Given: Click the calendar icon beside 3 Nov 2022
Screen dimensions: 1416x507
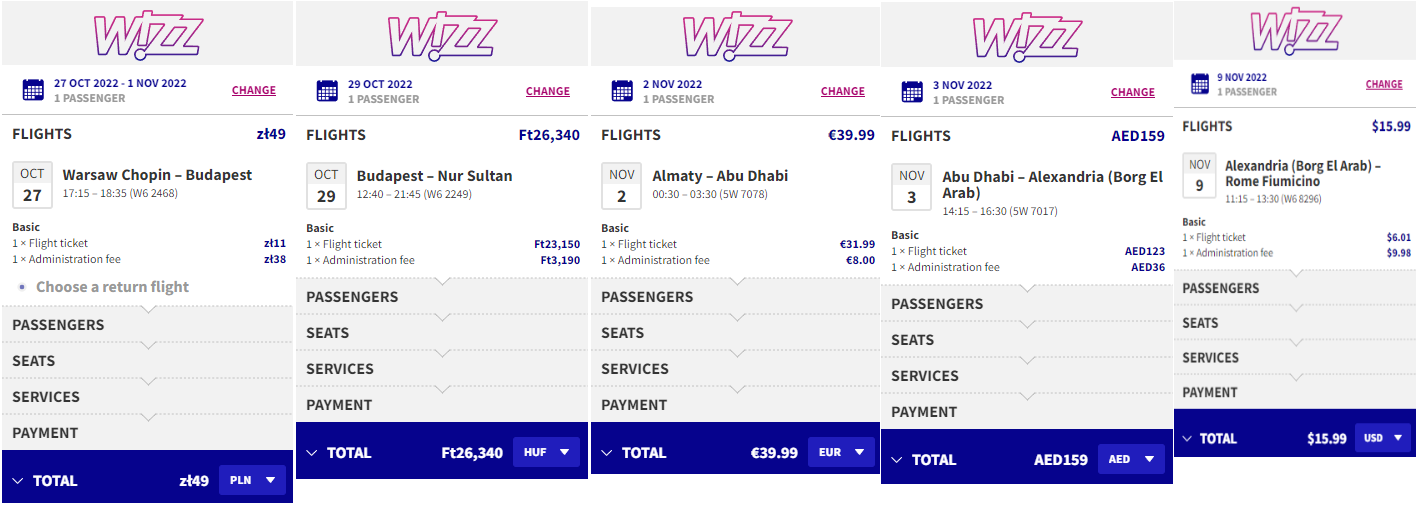Looking at the screenshot, I should [x=912, y=92].
